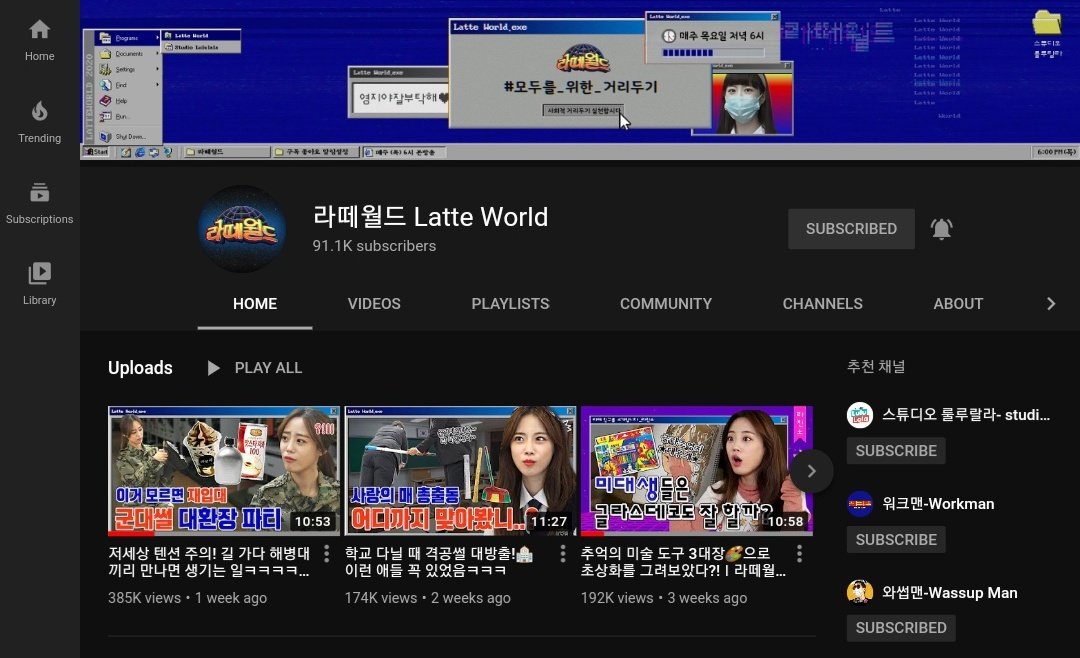Image resolution: width=1080 pixels, height=658 pixels.
Task: Click the 와썹맨-Wassup Man channel avatar
Action: (x=860, y=592)
